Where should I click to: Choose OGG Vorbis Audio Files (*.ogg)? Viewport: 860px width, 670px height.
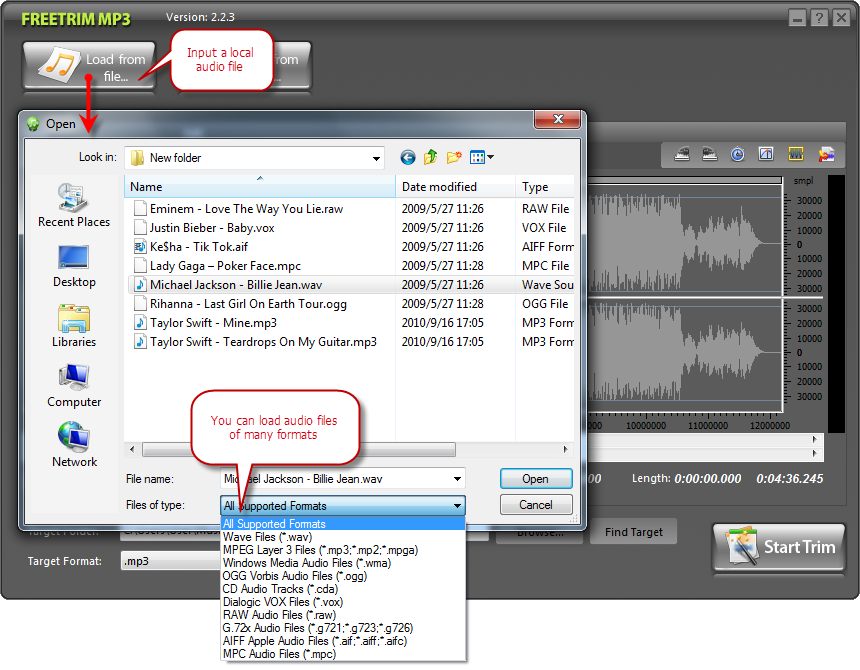(x=343, y=576)
